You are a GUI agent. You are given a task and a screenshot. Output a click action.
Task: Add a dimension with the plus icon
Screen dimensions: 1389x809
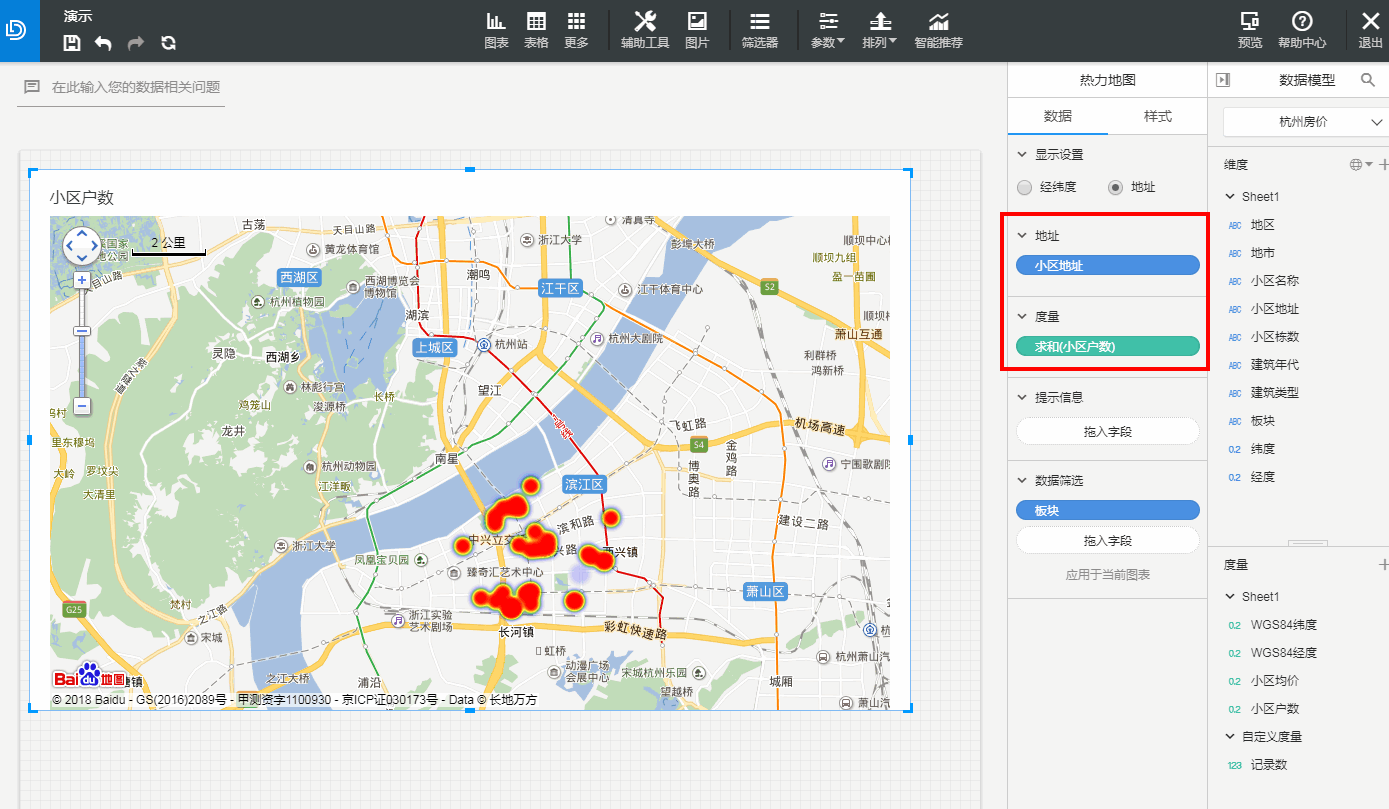[1383, 164]
